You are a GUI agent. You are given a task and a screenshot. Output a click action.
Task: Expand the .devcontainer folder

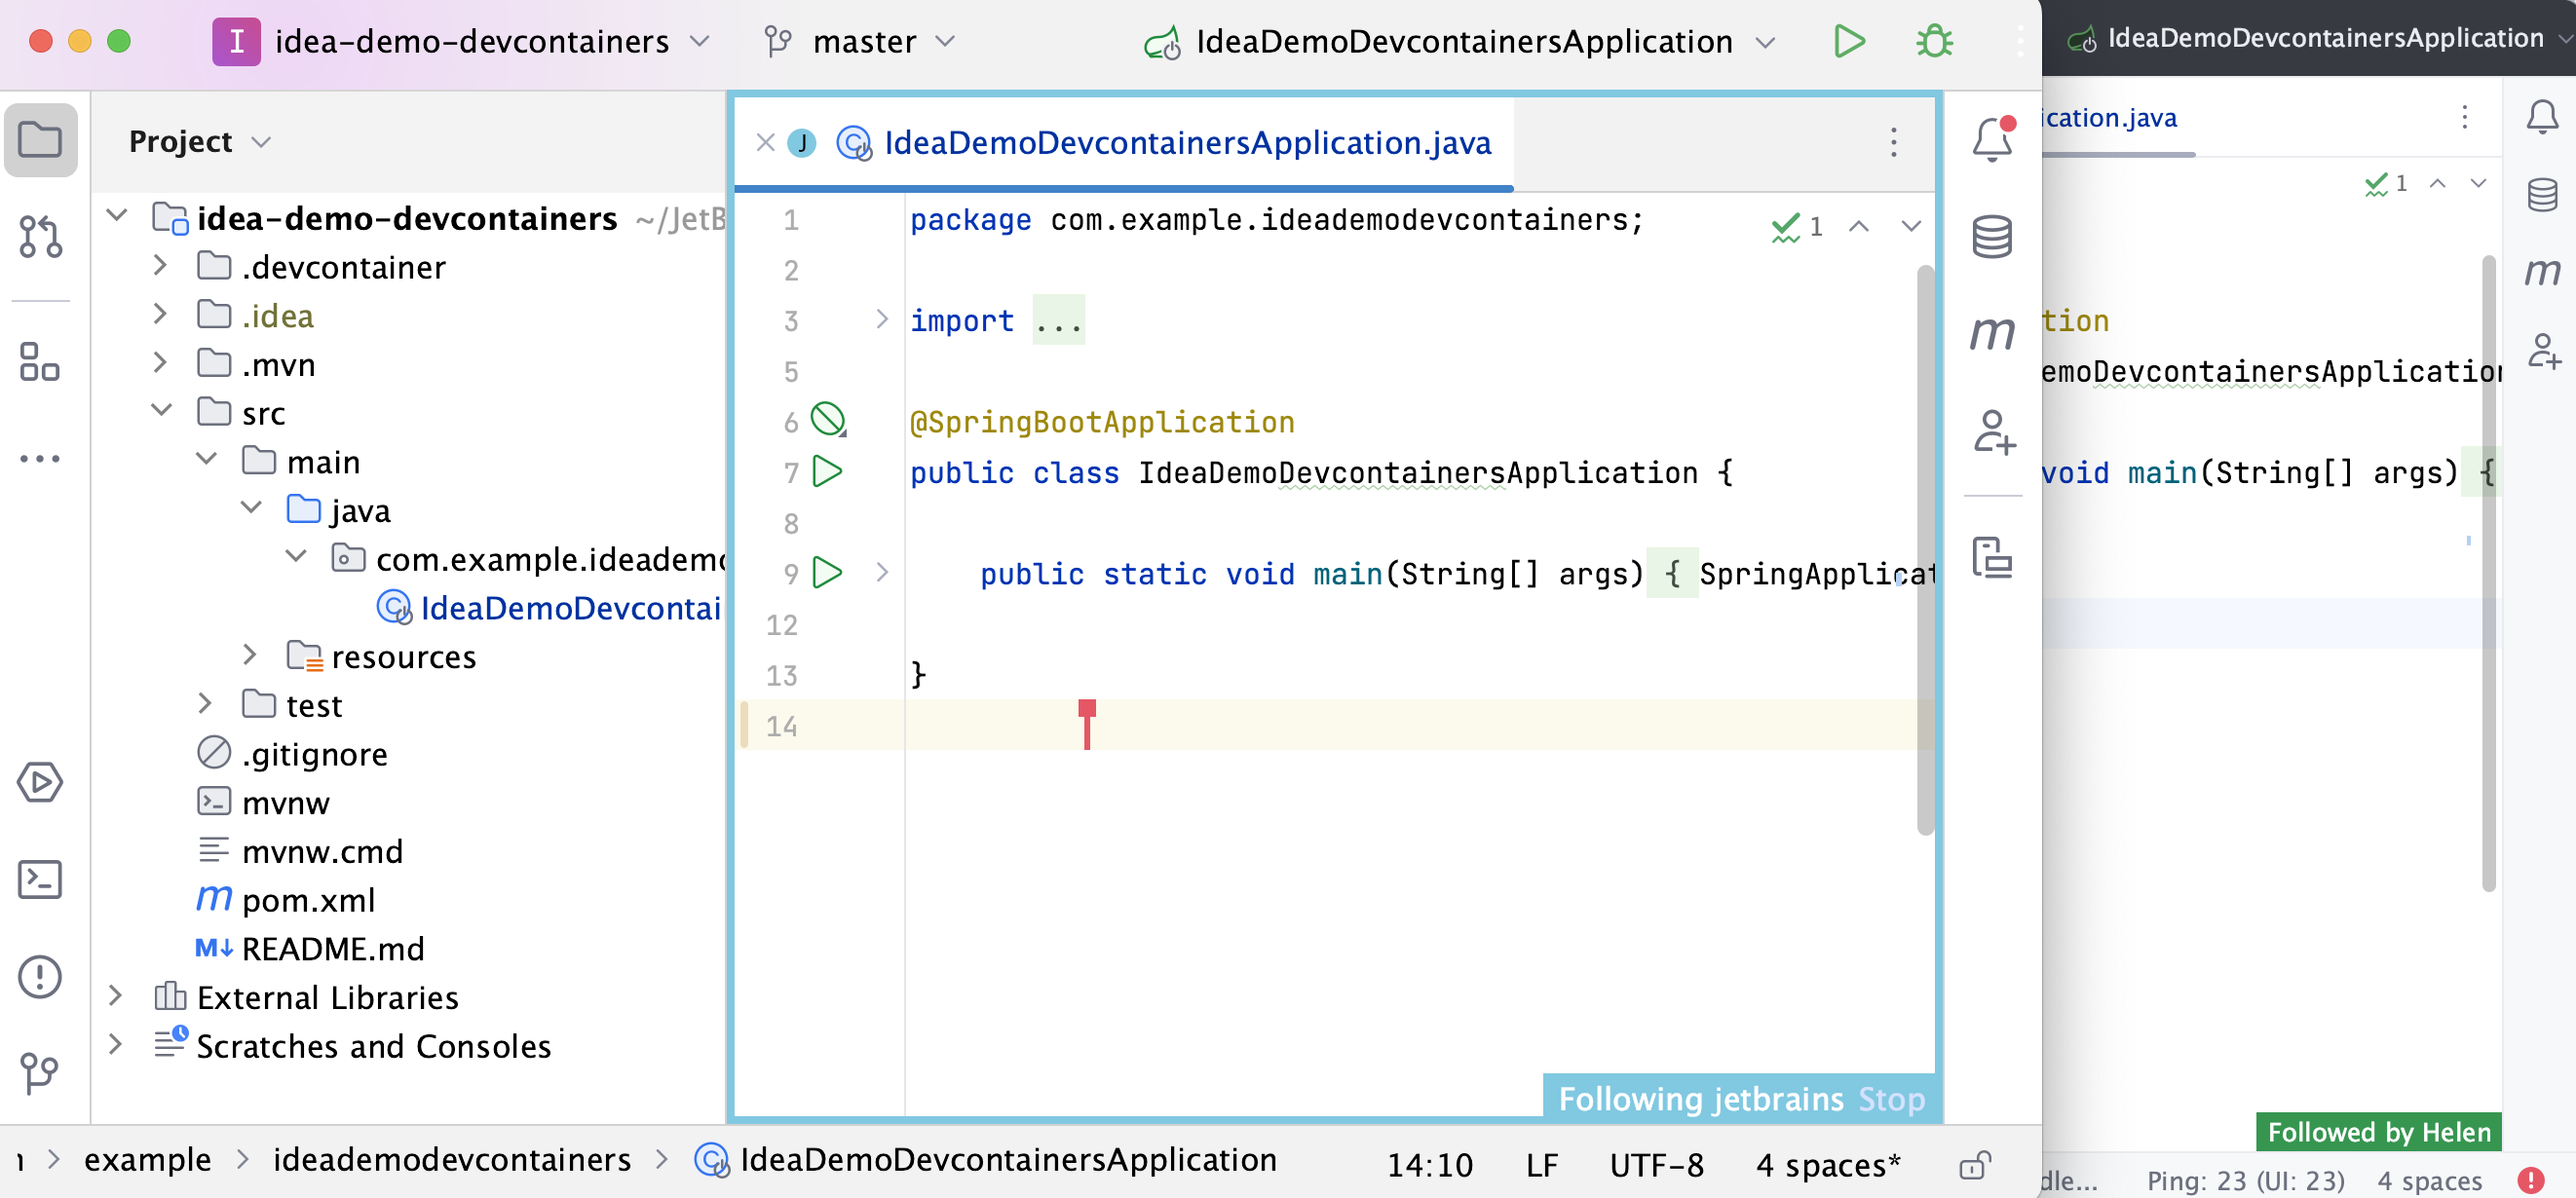[160, 266]
